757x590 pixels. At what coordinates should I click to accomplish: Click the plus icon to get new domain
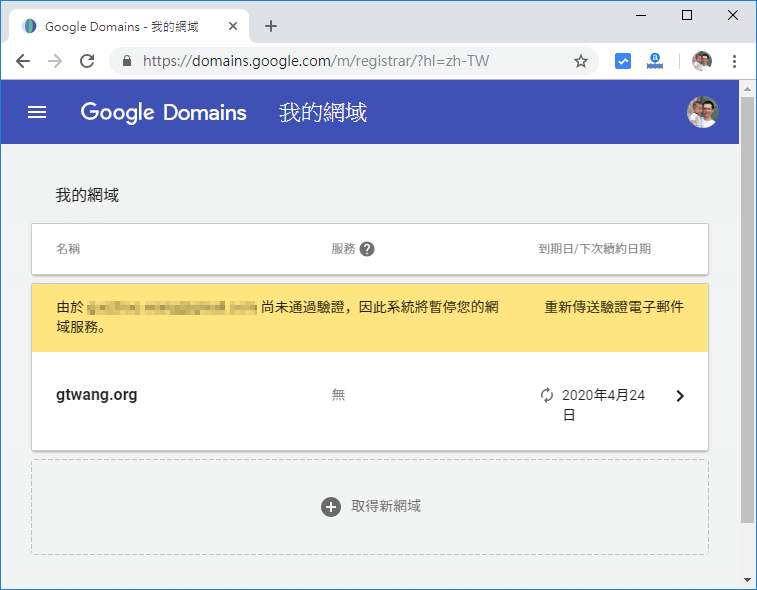click(x=331, y=507)
